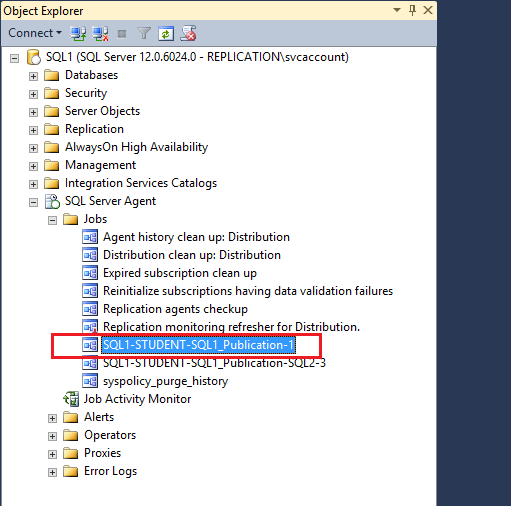The image size is (511, 506).
Task: Select syspolicy_purge_history job
Action: tap(165, 381)
